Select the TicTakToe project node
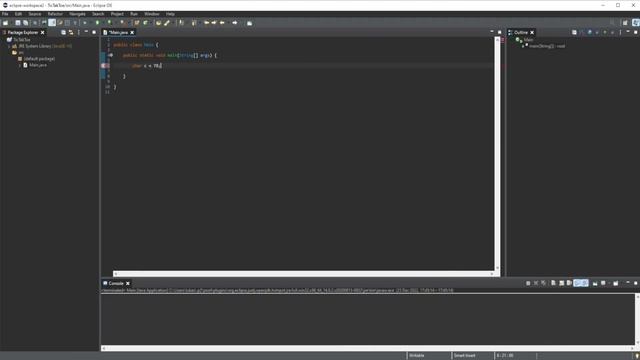Viewport: 640px width, 360px height. click(x=22, y=40)
